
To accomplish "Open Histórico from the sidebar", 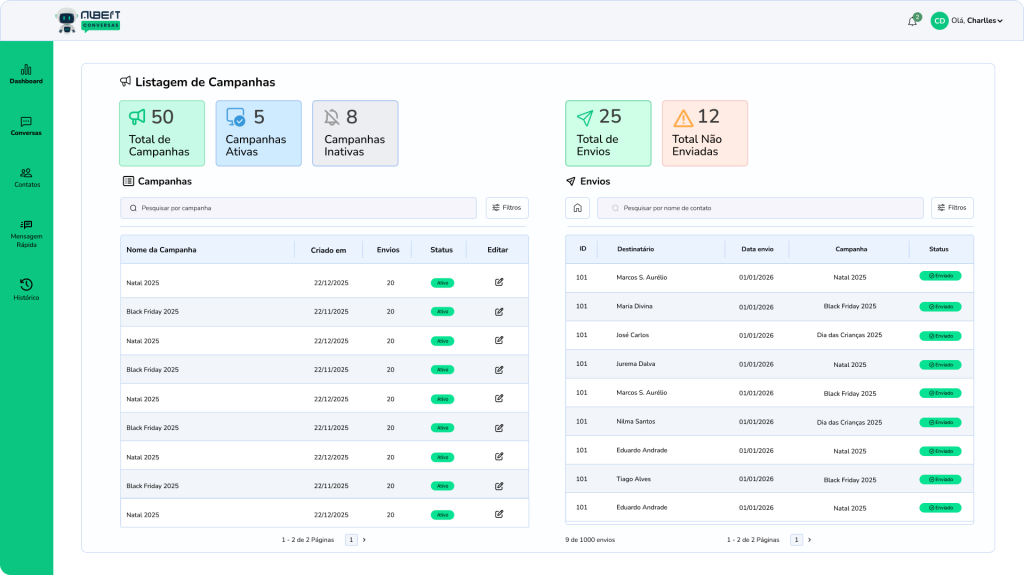I will [26, 290].
